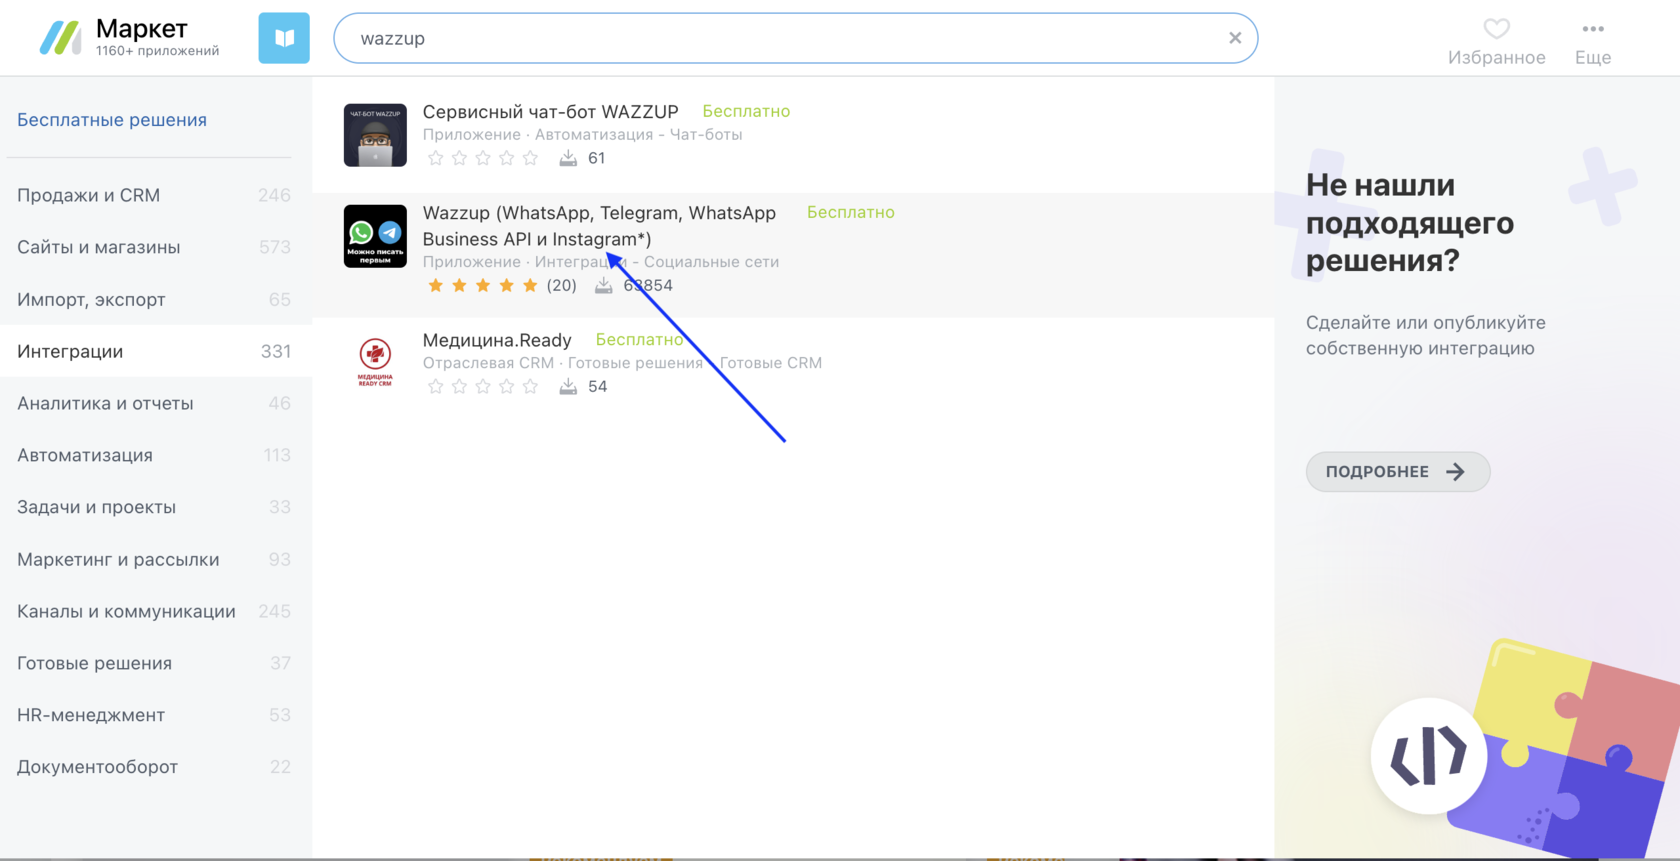This screenshot has height=861, width=1680.
Task: Click the Медицина.Ready red cross icon
Action: tap(375, 361)
